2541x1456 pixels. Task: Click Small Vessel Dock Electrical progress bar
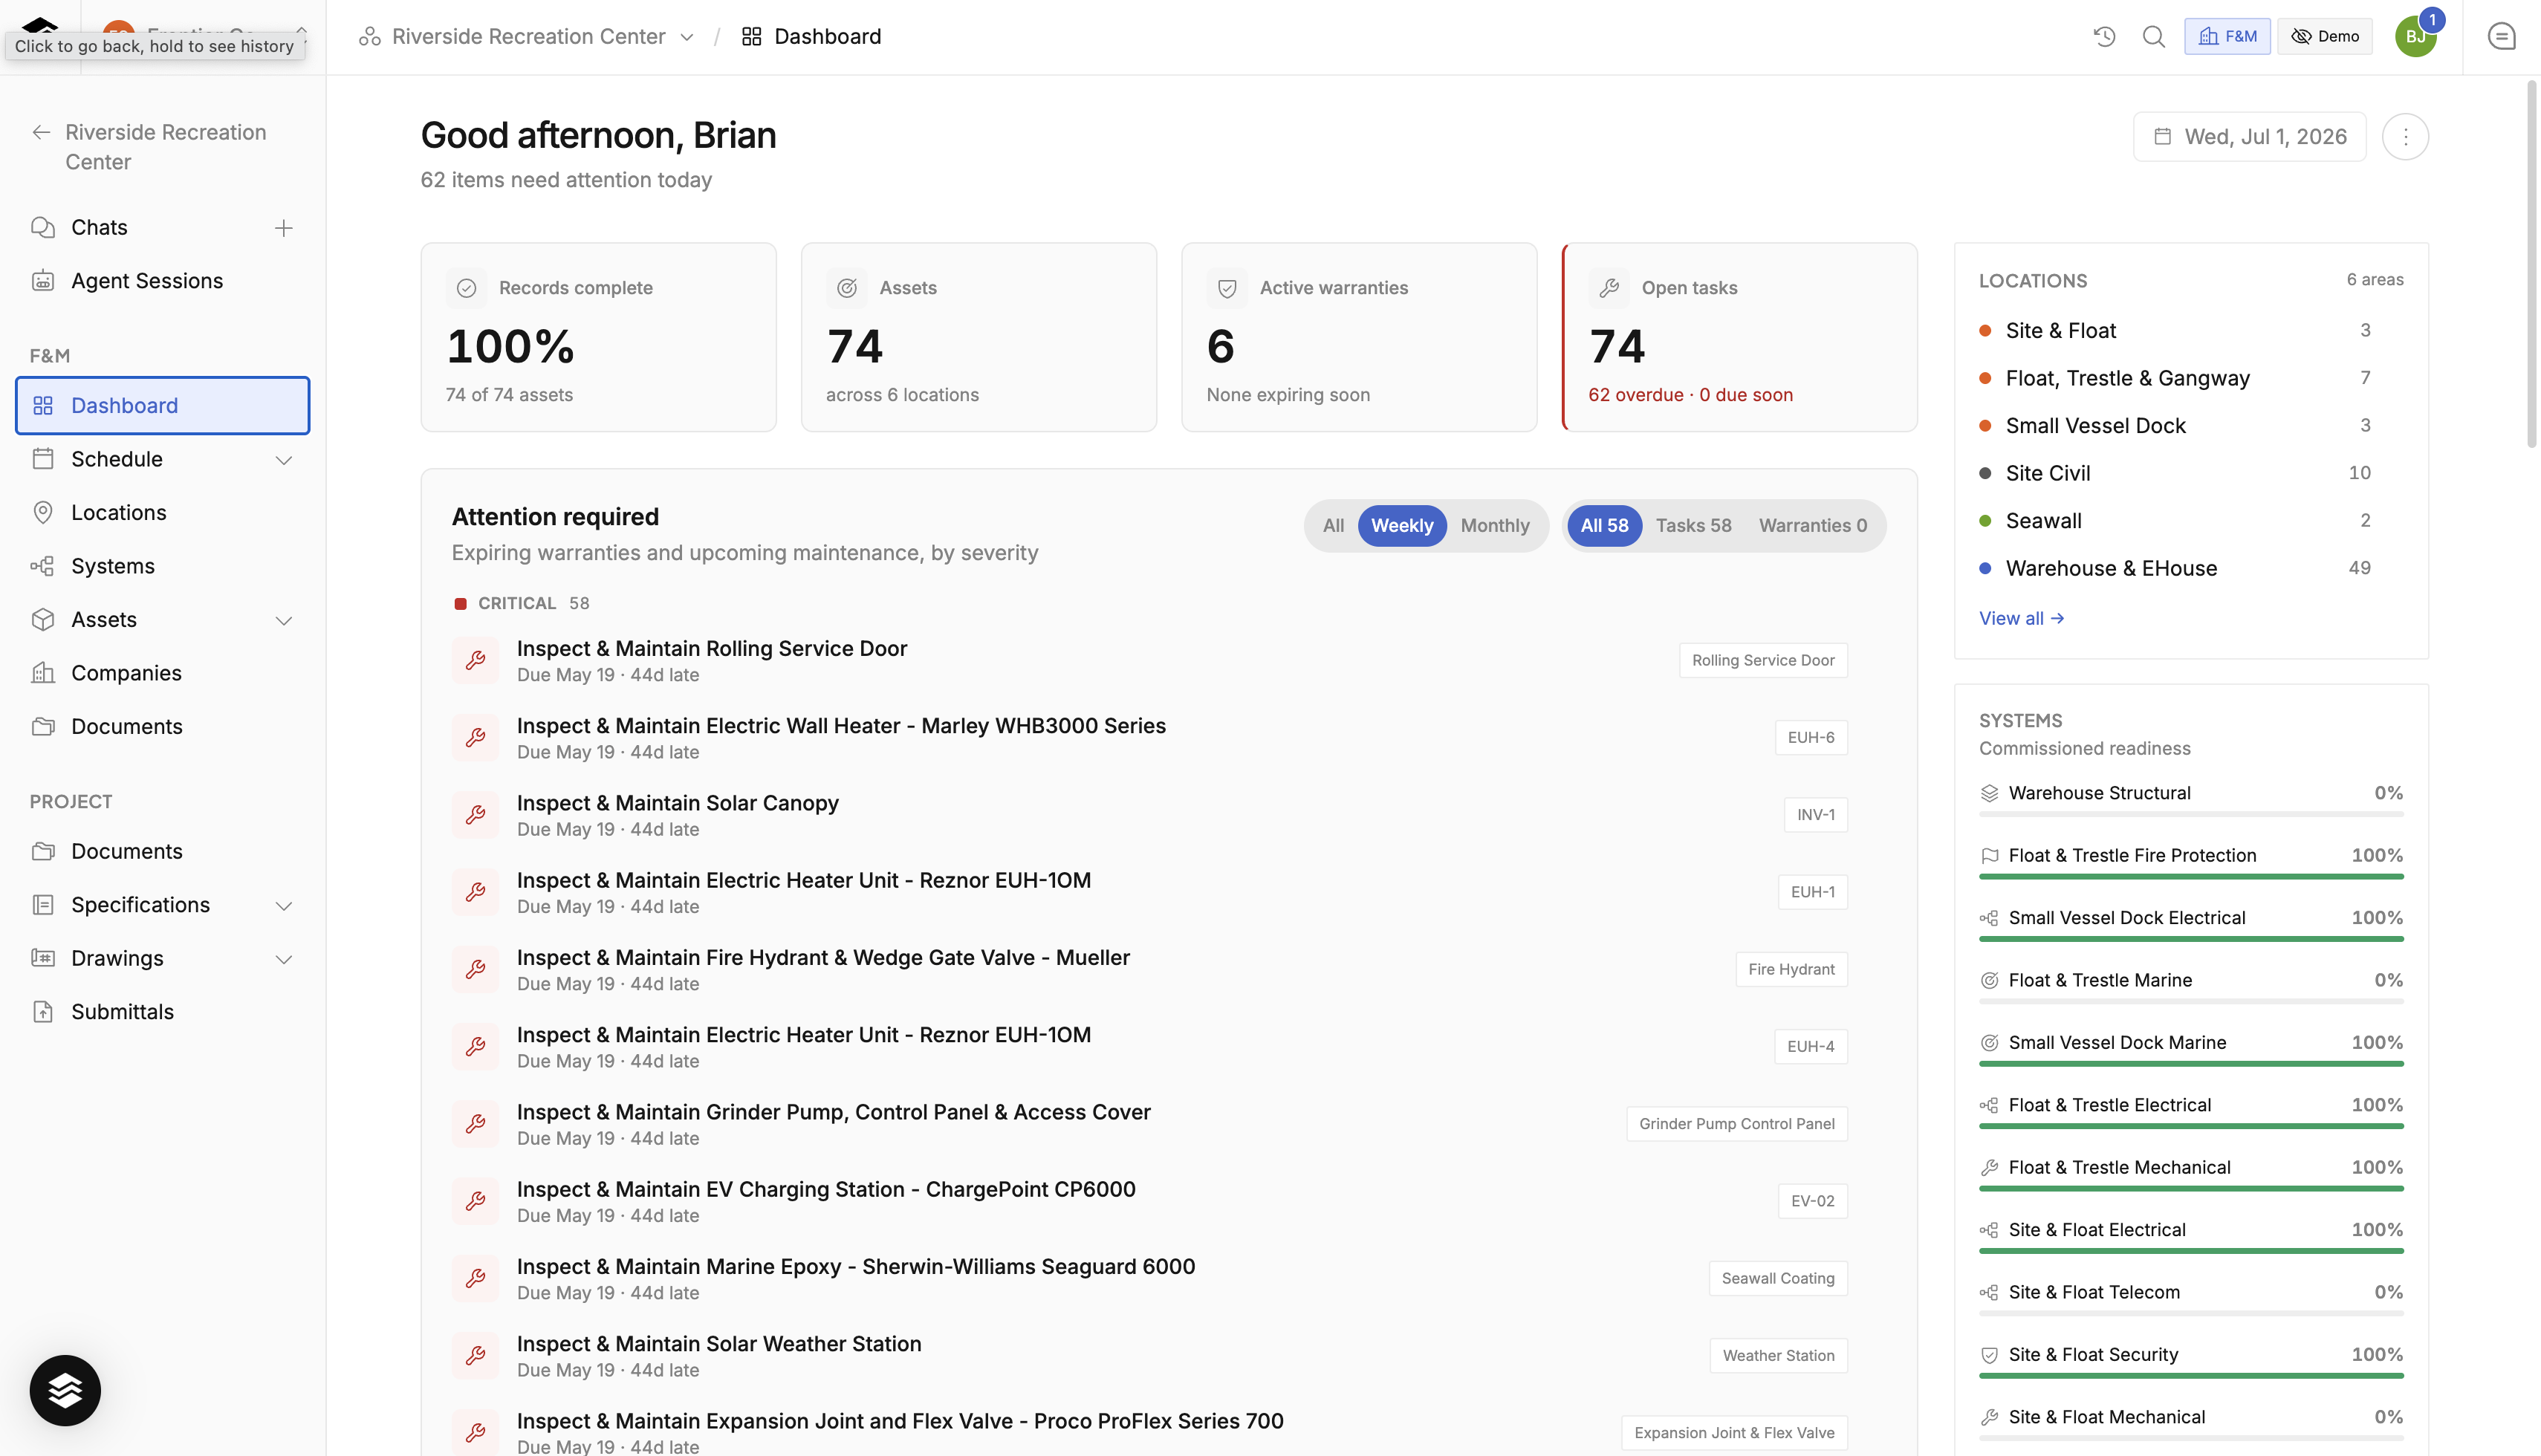(x=2190, y=939)
